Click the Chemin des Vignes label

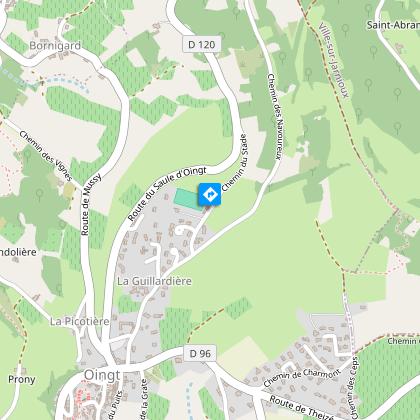pos(46,156)
